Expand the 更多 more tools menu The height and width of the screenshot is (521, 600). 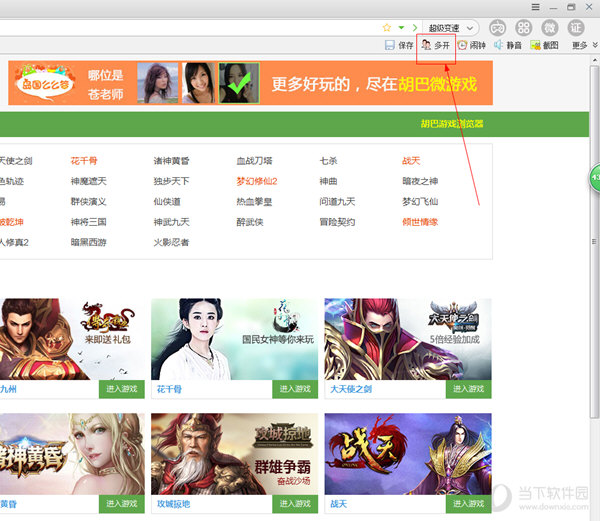584,46
